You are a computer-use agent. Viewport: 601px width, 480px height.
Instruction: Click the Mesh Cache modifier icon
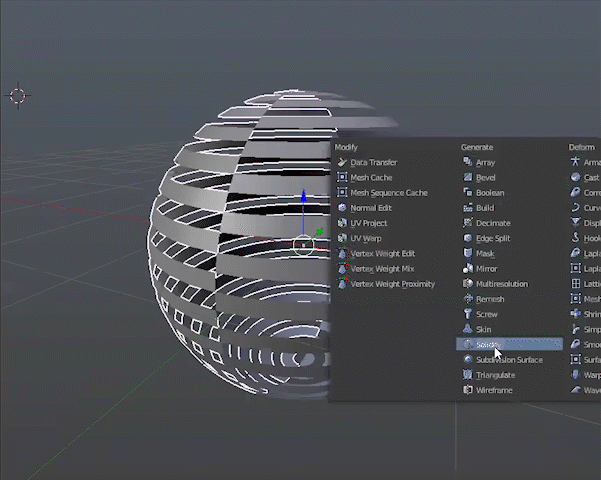[x=342, y=178]
